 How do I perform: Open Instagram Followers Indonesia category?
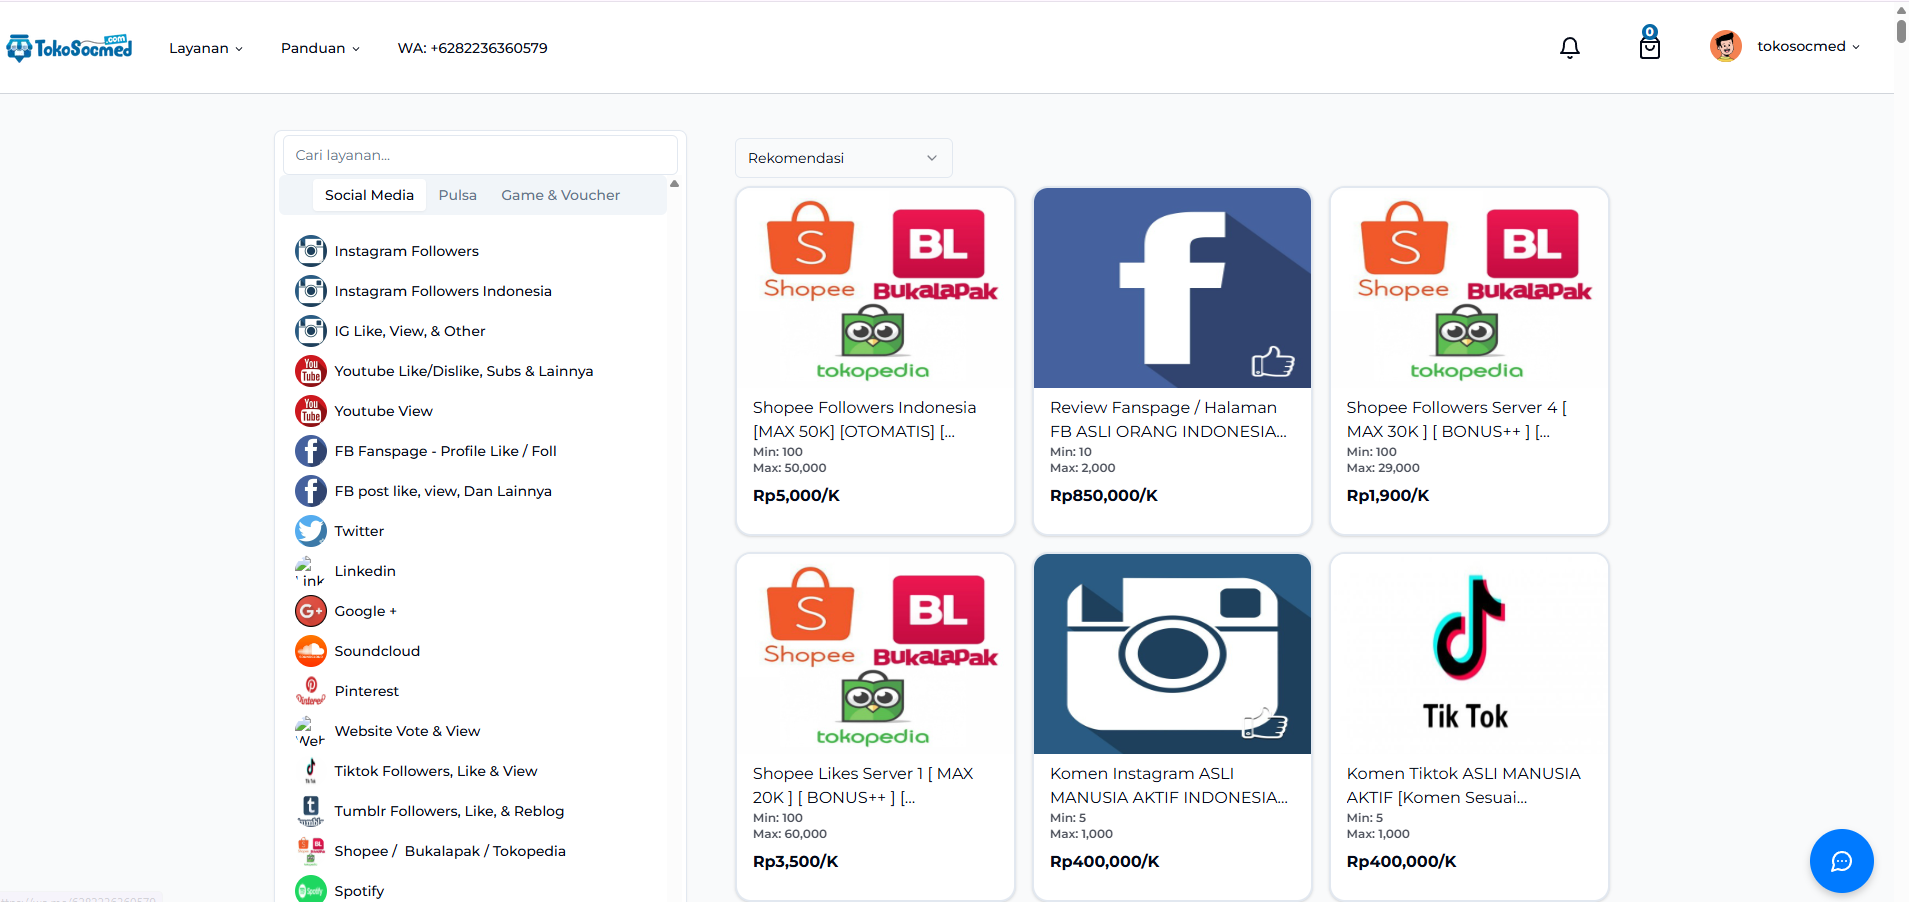[x=442, y=291]
